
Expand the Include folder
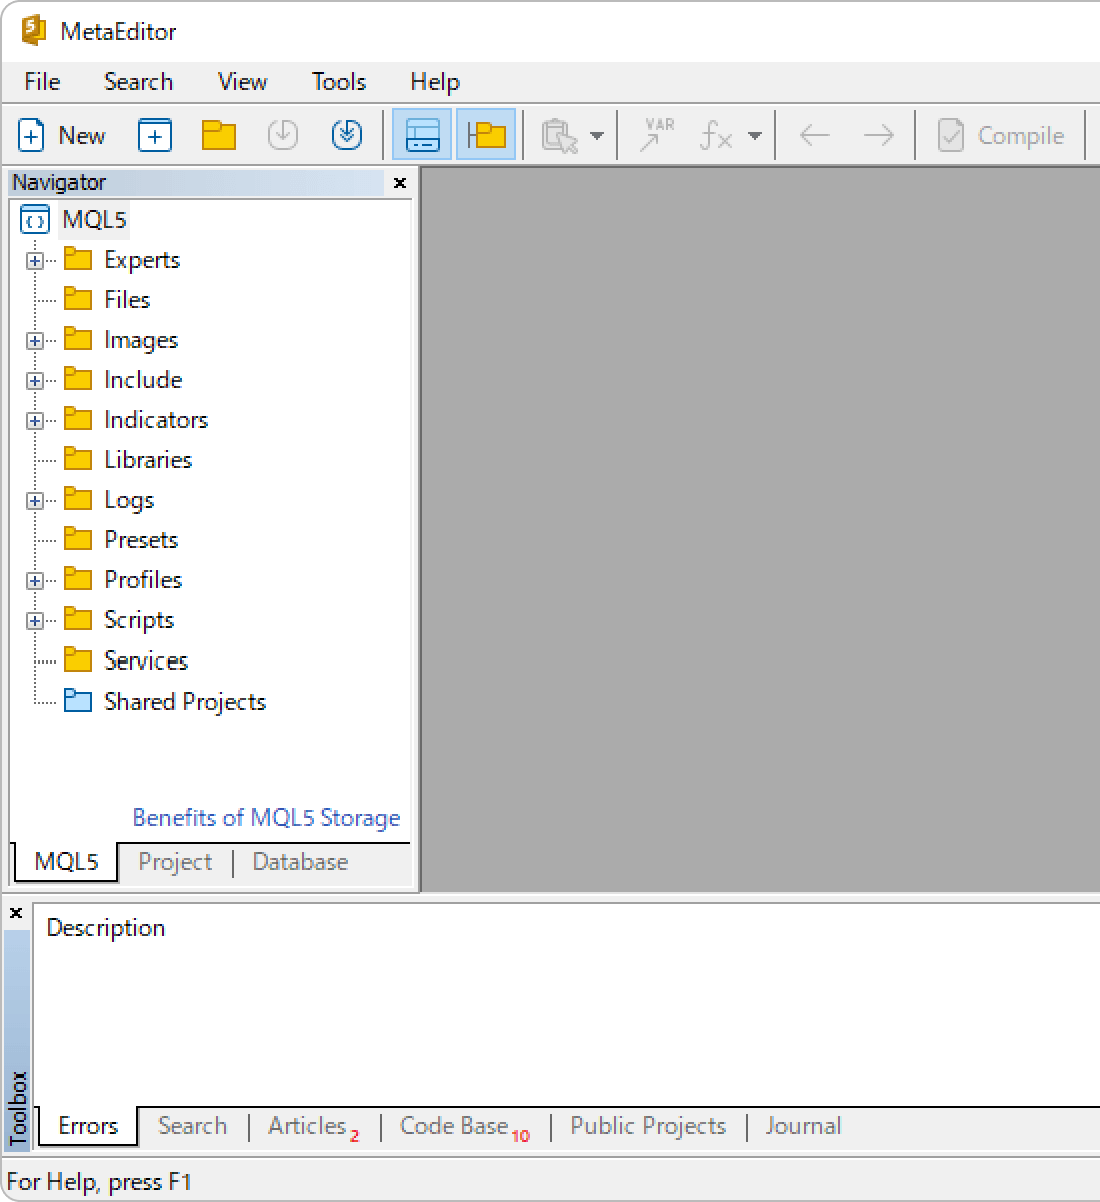35,381
